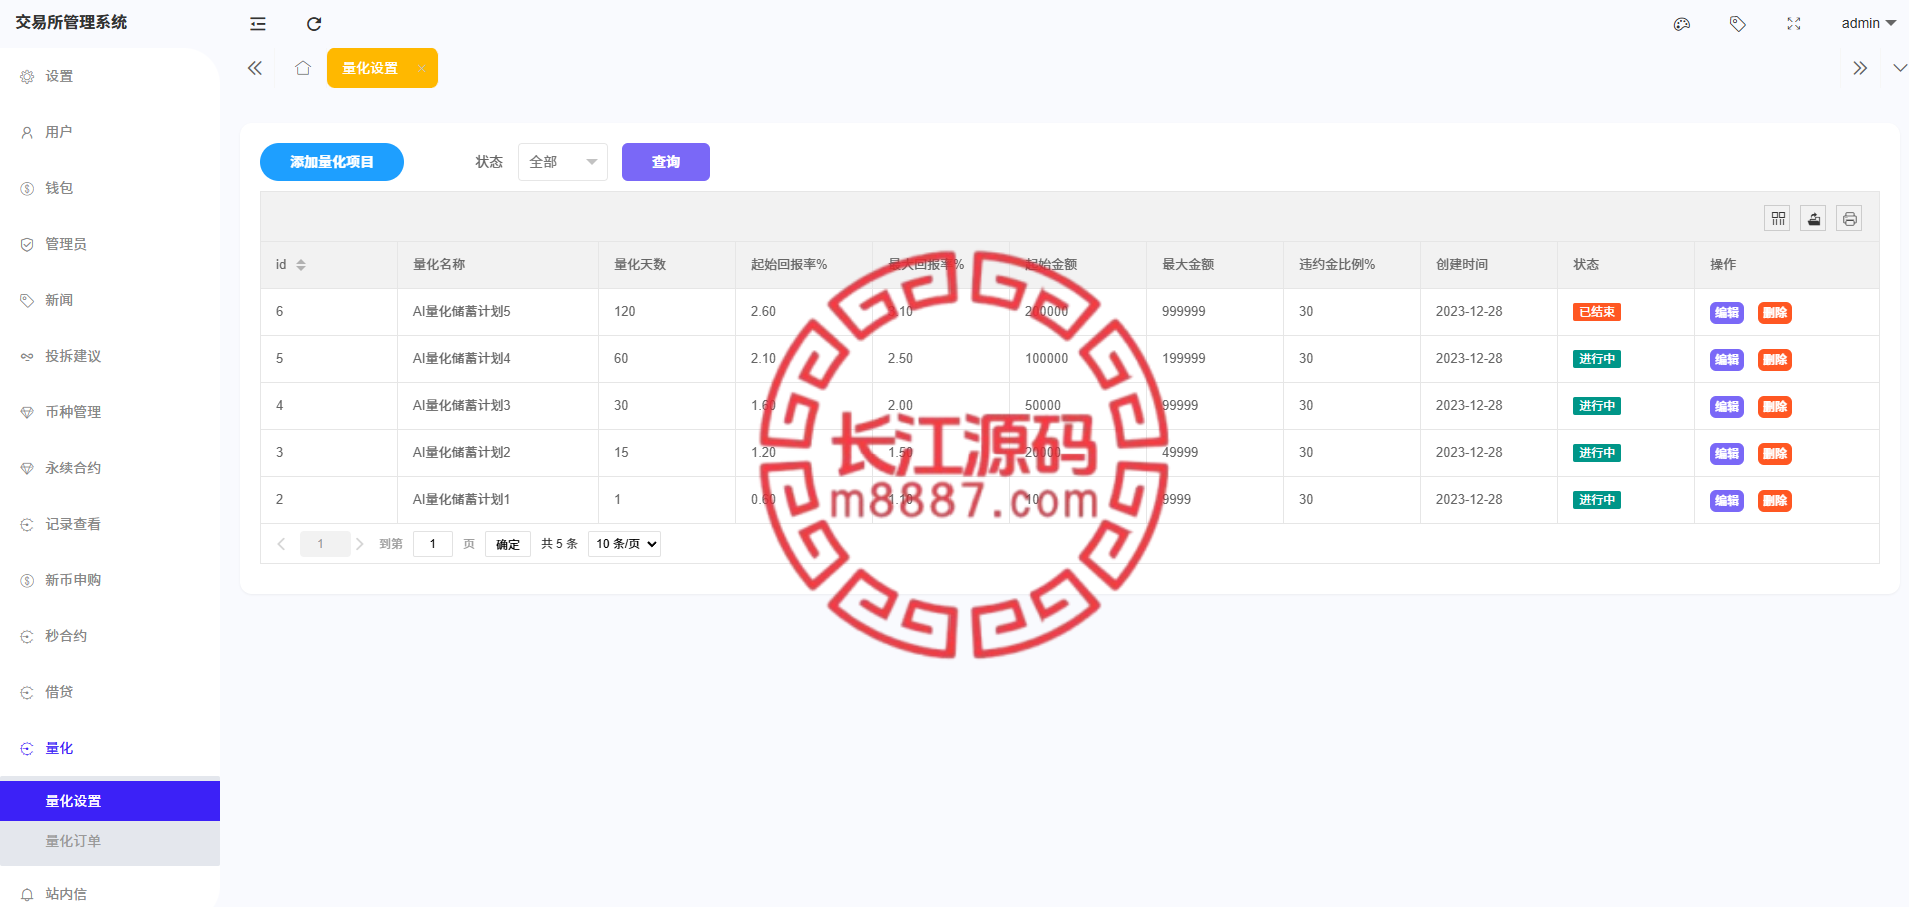The height and width of the screenshot is (907, 1909).
Task: Edit AI量化储蓄计划1 row
Action: click(x=1727, y=501)
